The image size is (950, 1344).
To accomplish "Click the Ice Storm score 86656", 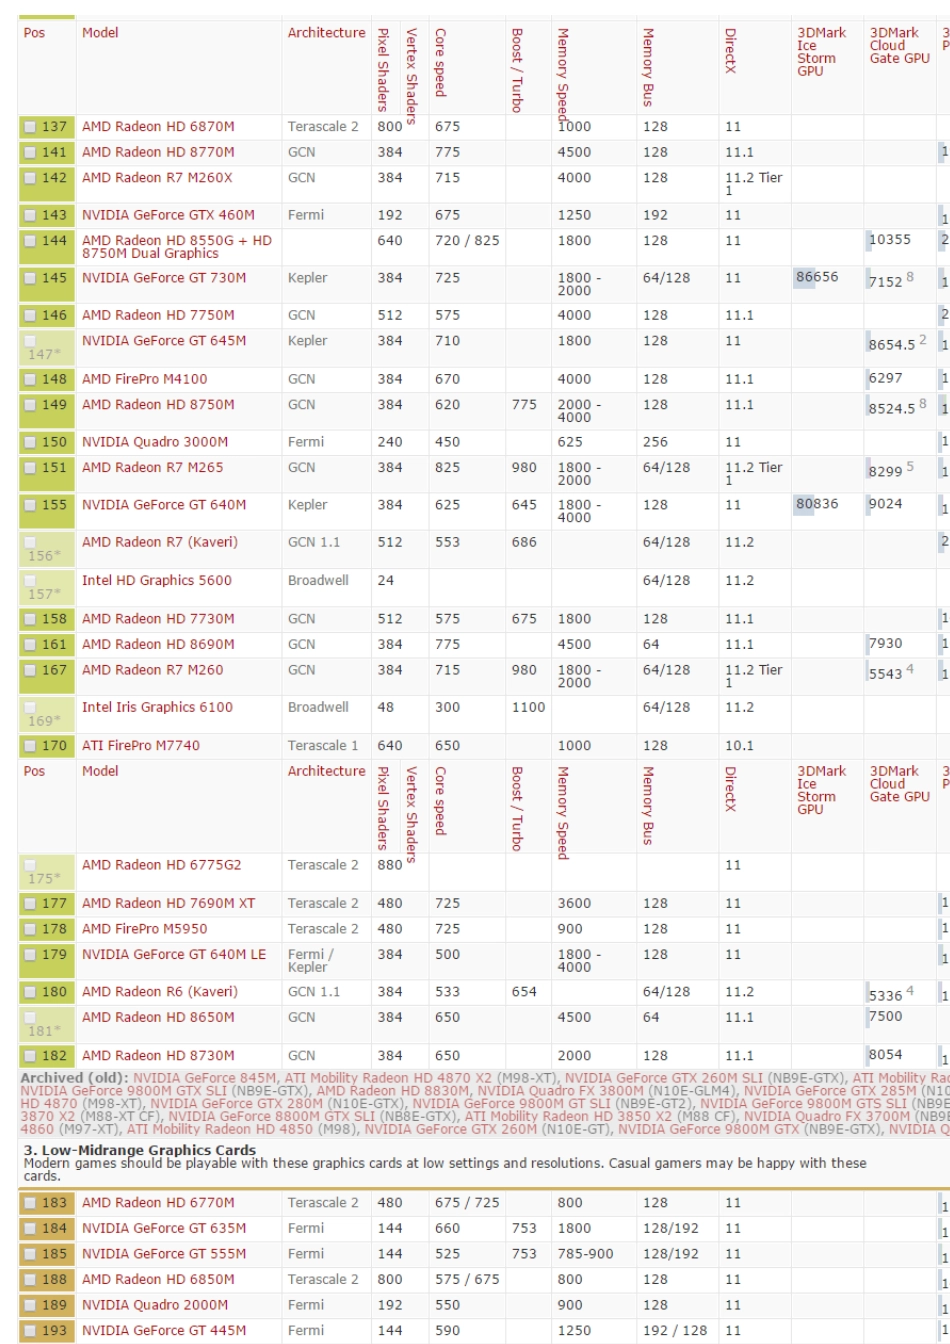I will 818,278.
